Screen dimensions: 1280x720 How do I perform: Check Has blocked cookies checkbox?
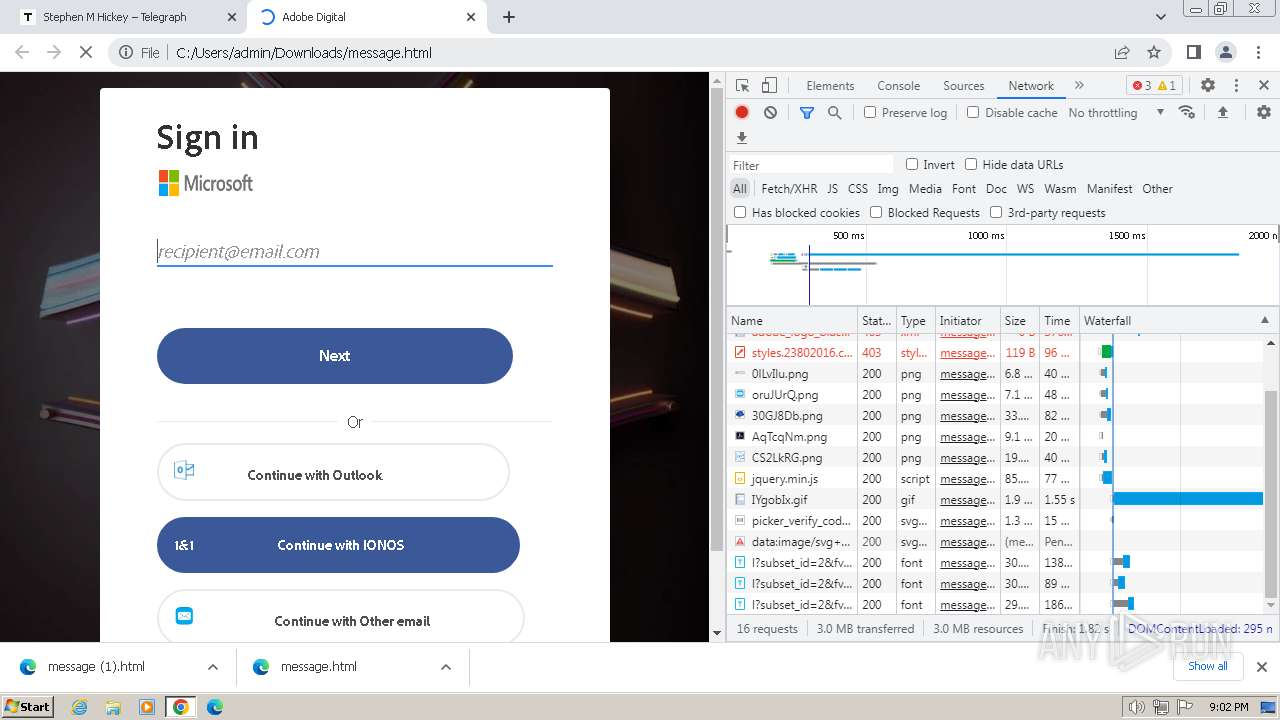pos(740,213)
